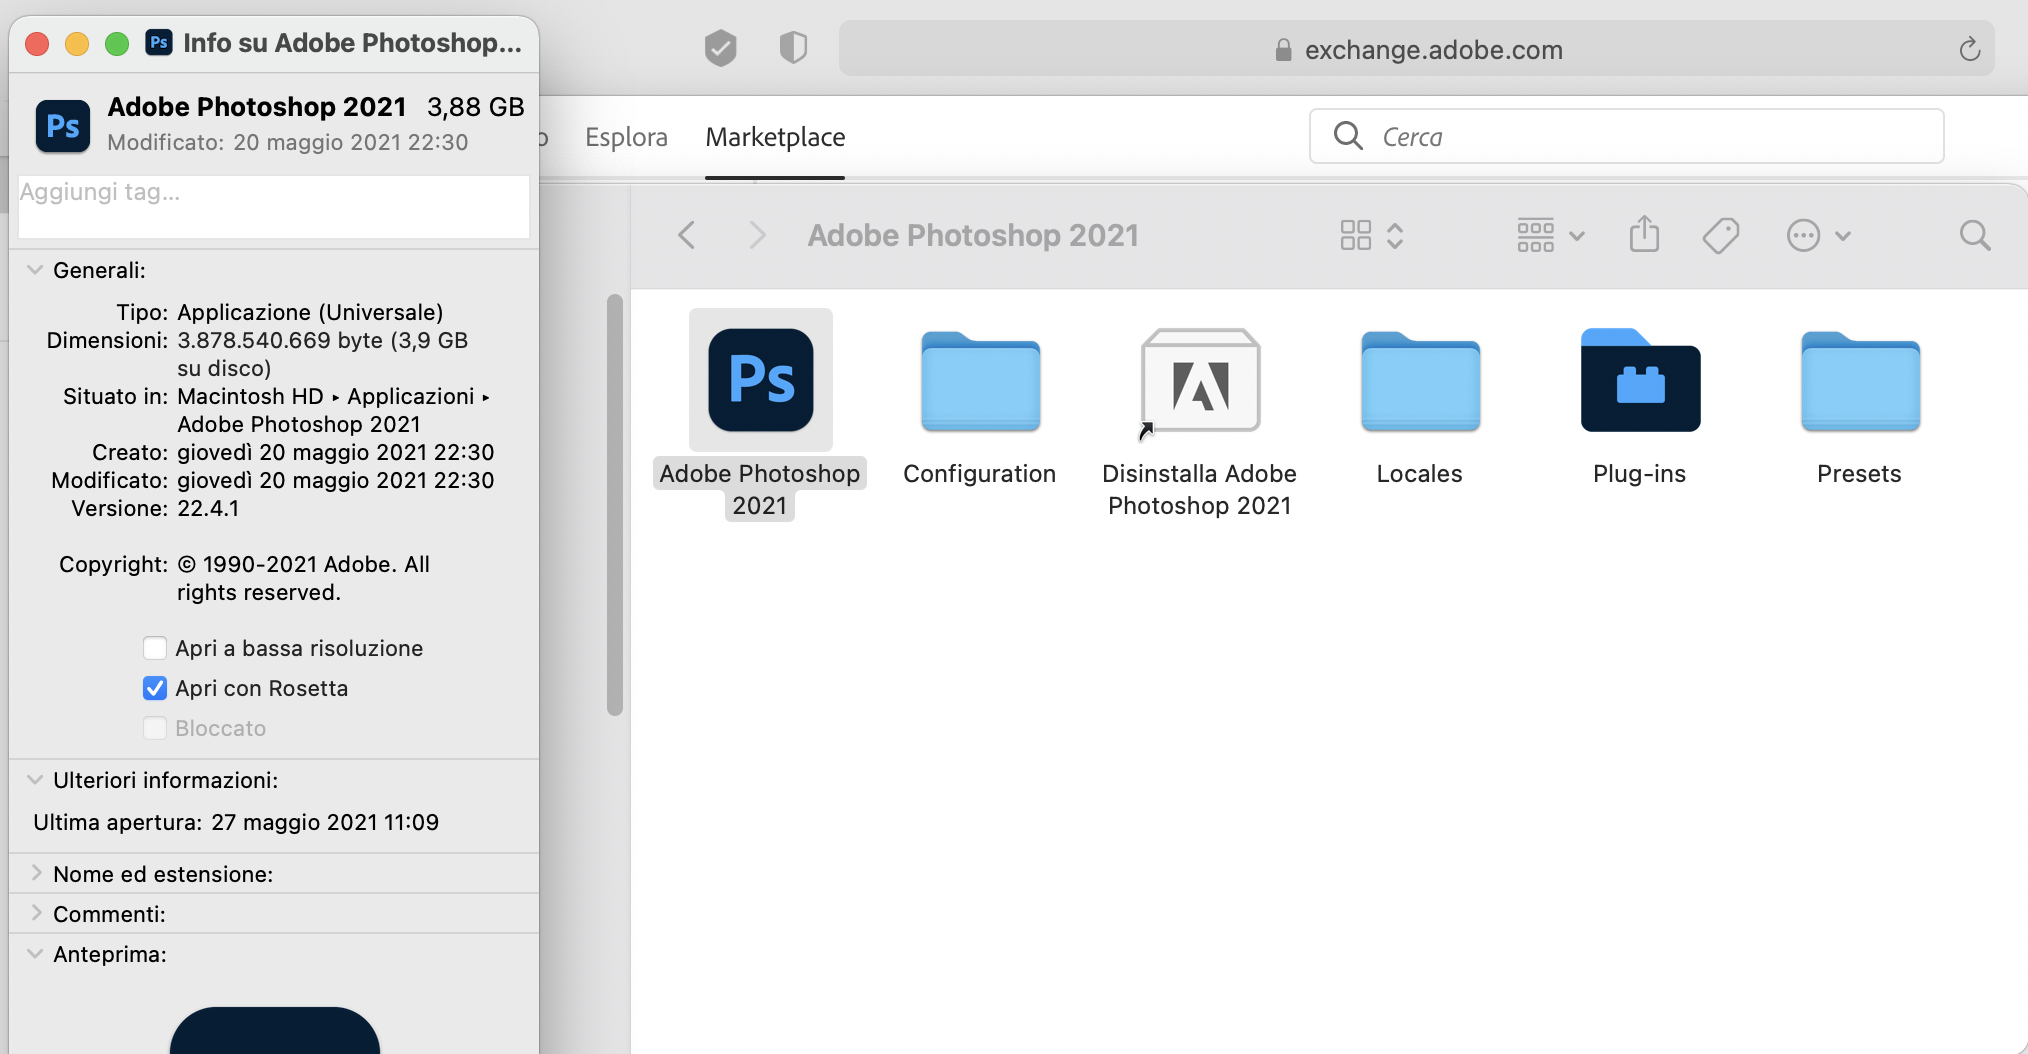Enable Apri a bassa risoluzione checkbox

[155, 648]
